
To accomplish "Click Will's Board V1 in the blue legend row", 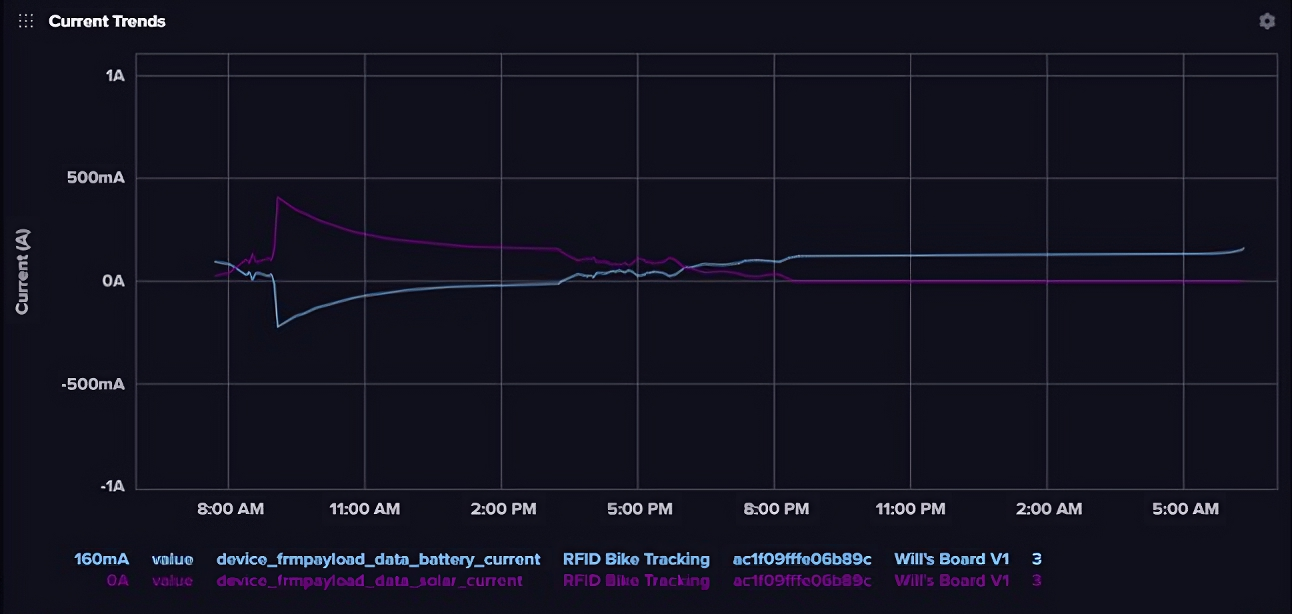I will tap(951, 559).
